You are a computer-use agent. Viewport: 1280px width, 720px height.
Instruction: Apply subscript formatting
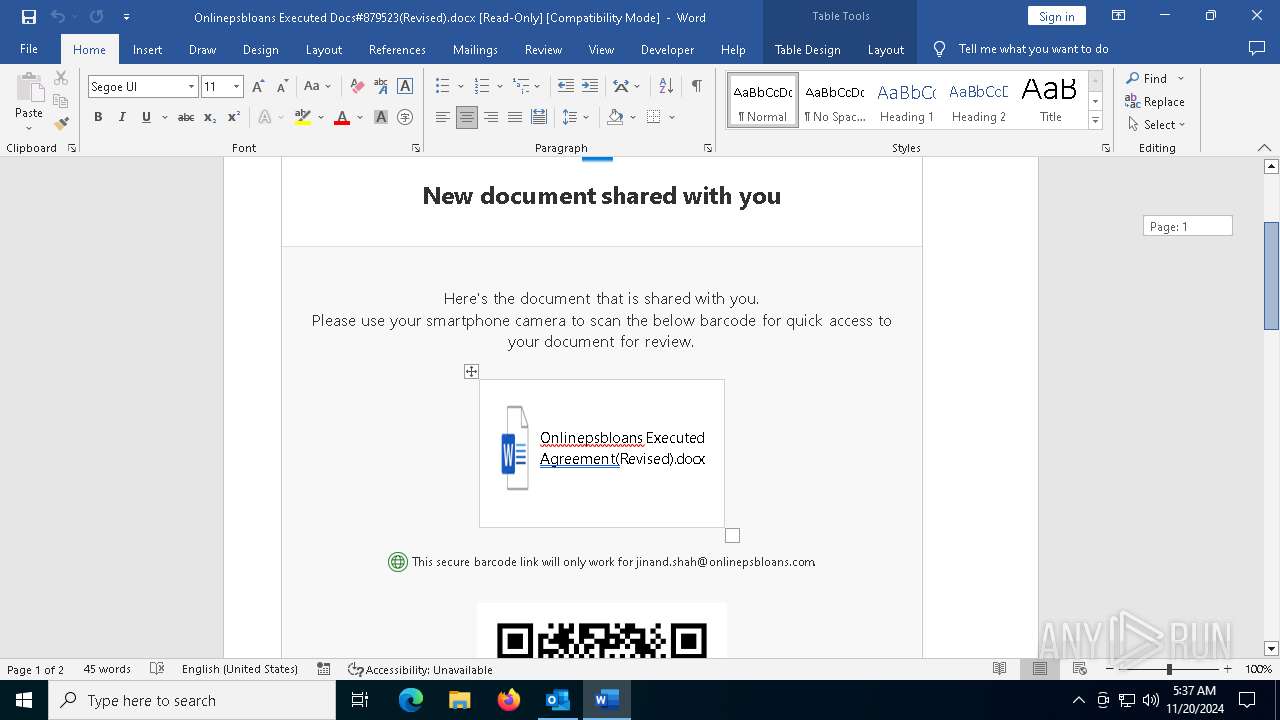(x=210, y=117)
